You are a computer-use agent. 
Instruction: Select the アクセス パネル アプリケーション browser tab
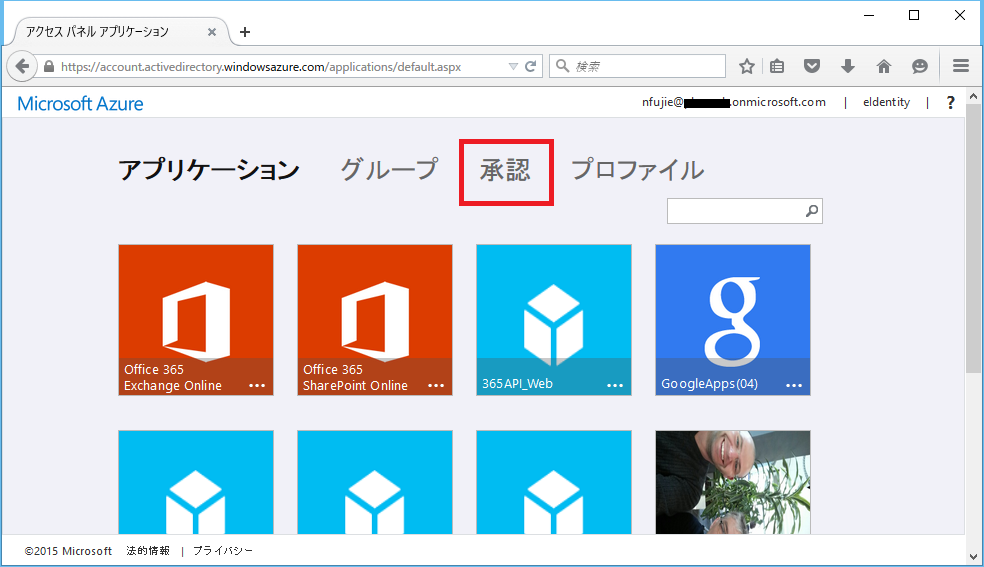(x=118, y=31)
